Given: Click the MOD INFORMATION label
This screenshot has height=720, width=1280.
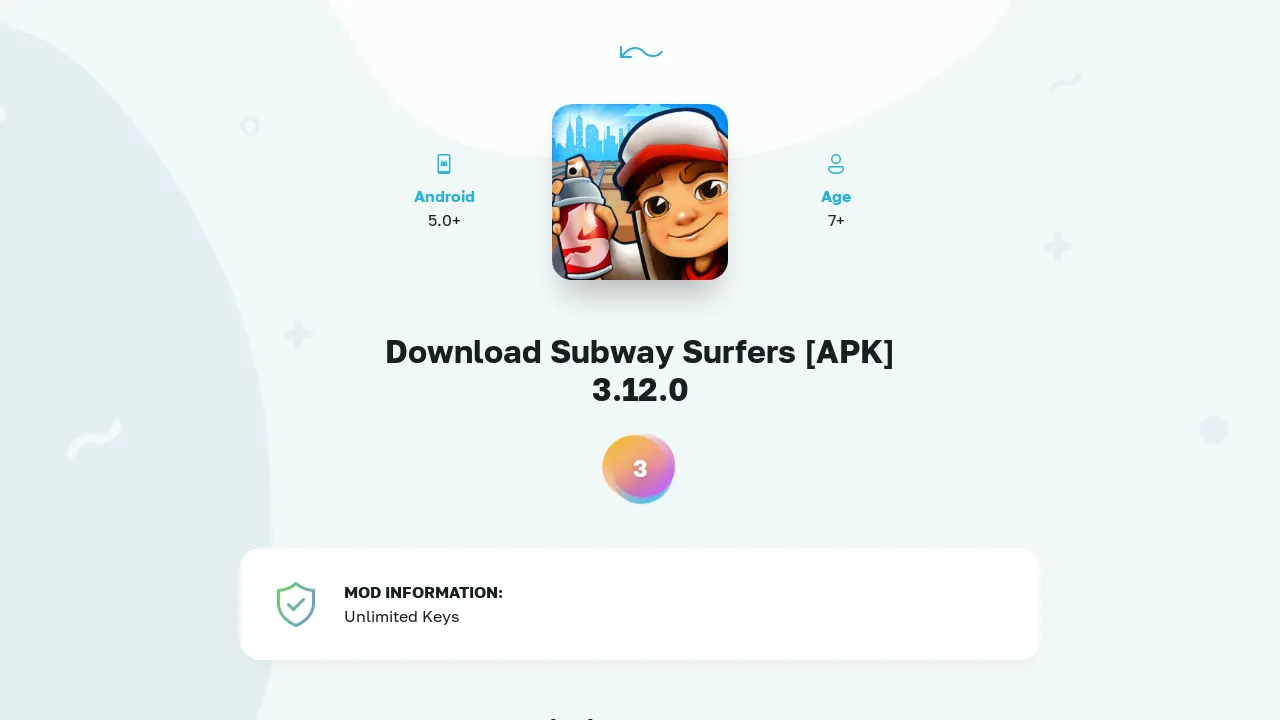Looking at the screenshot, I should [x=423, y=593].
